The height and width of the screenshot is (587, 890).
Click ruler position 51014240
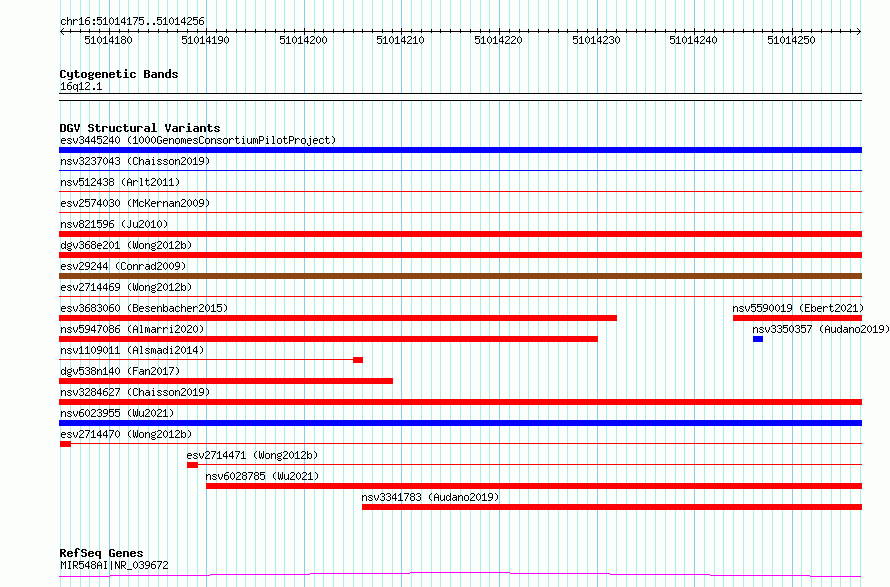pyautogui.click(x=694, y=40)
